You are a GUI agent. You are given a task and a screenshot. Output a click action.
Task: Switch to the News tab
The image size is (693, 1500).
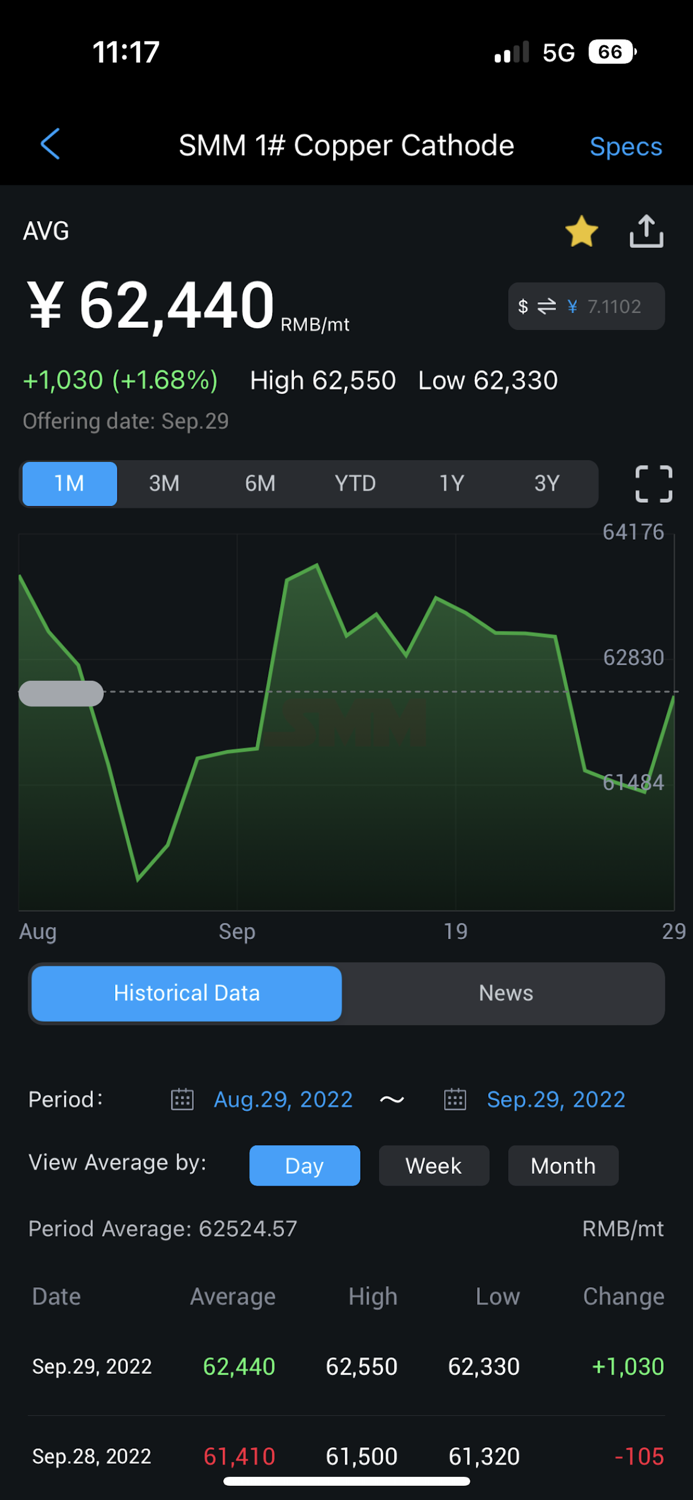tap(505, 993)
